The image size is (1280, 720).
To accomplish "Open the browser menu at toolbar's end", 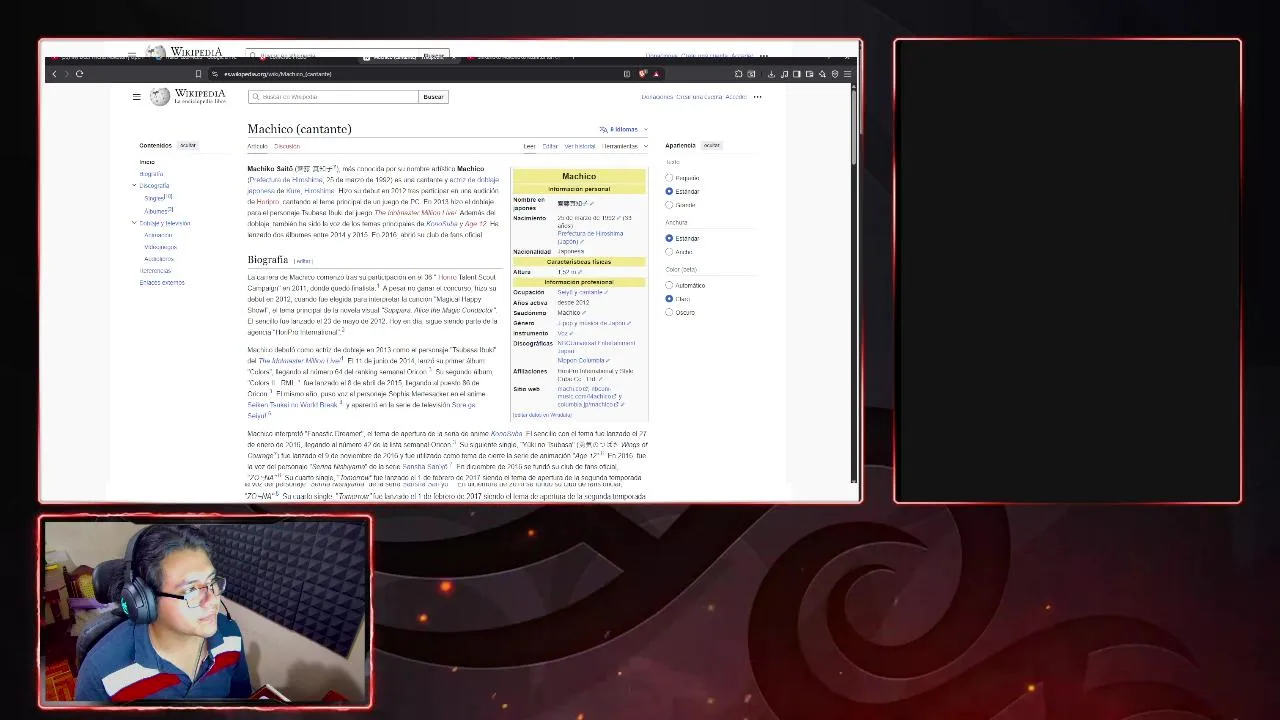I will (847, 74).
